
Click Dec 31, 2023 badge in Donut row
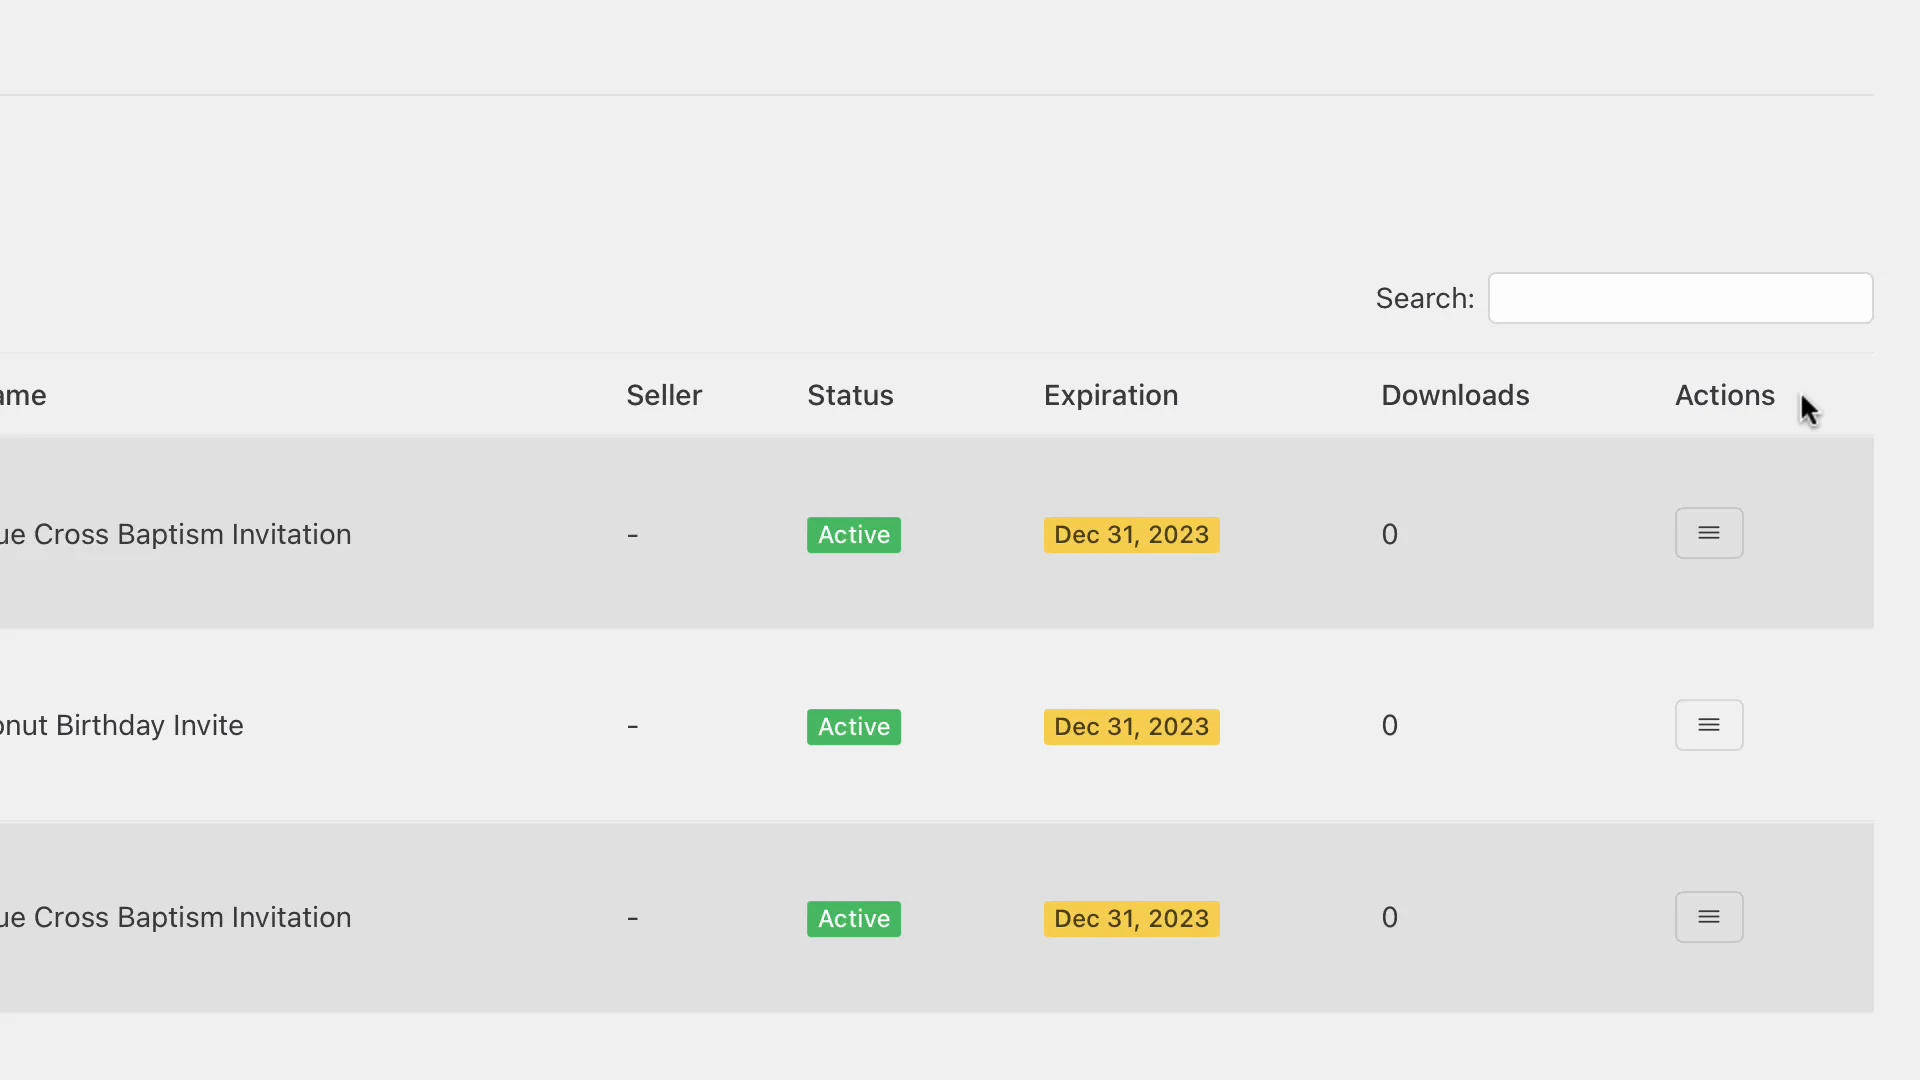[1130, 727]
